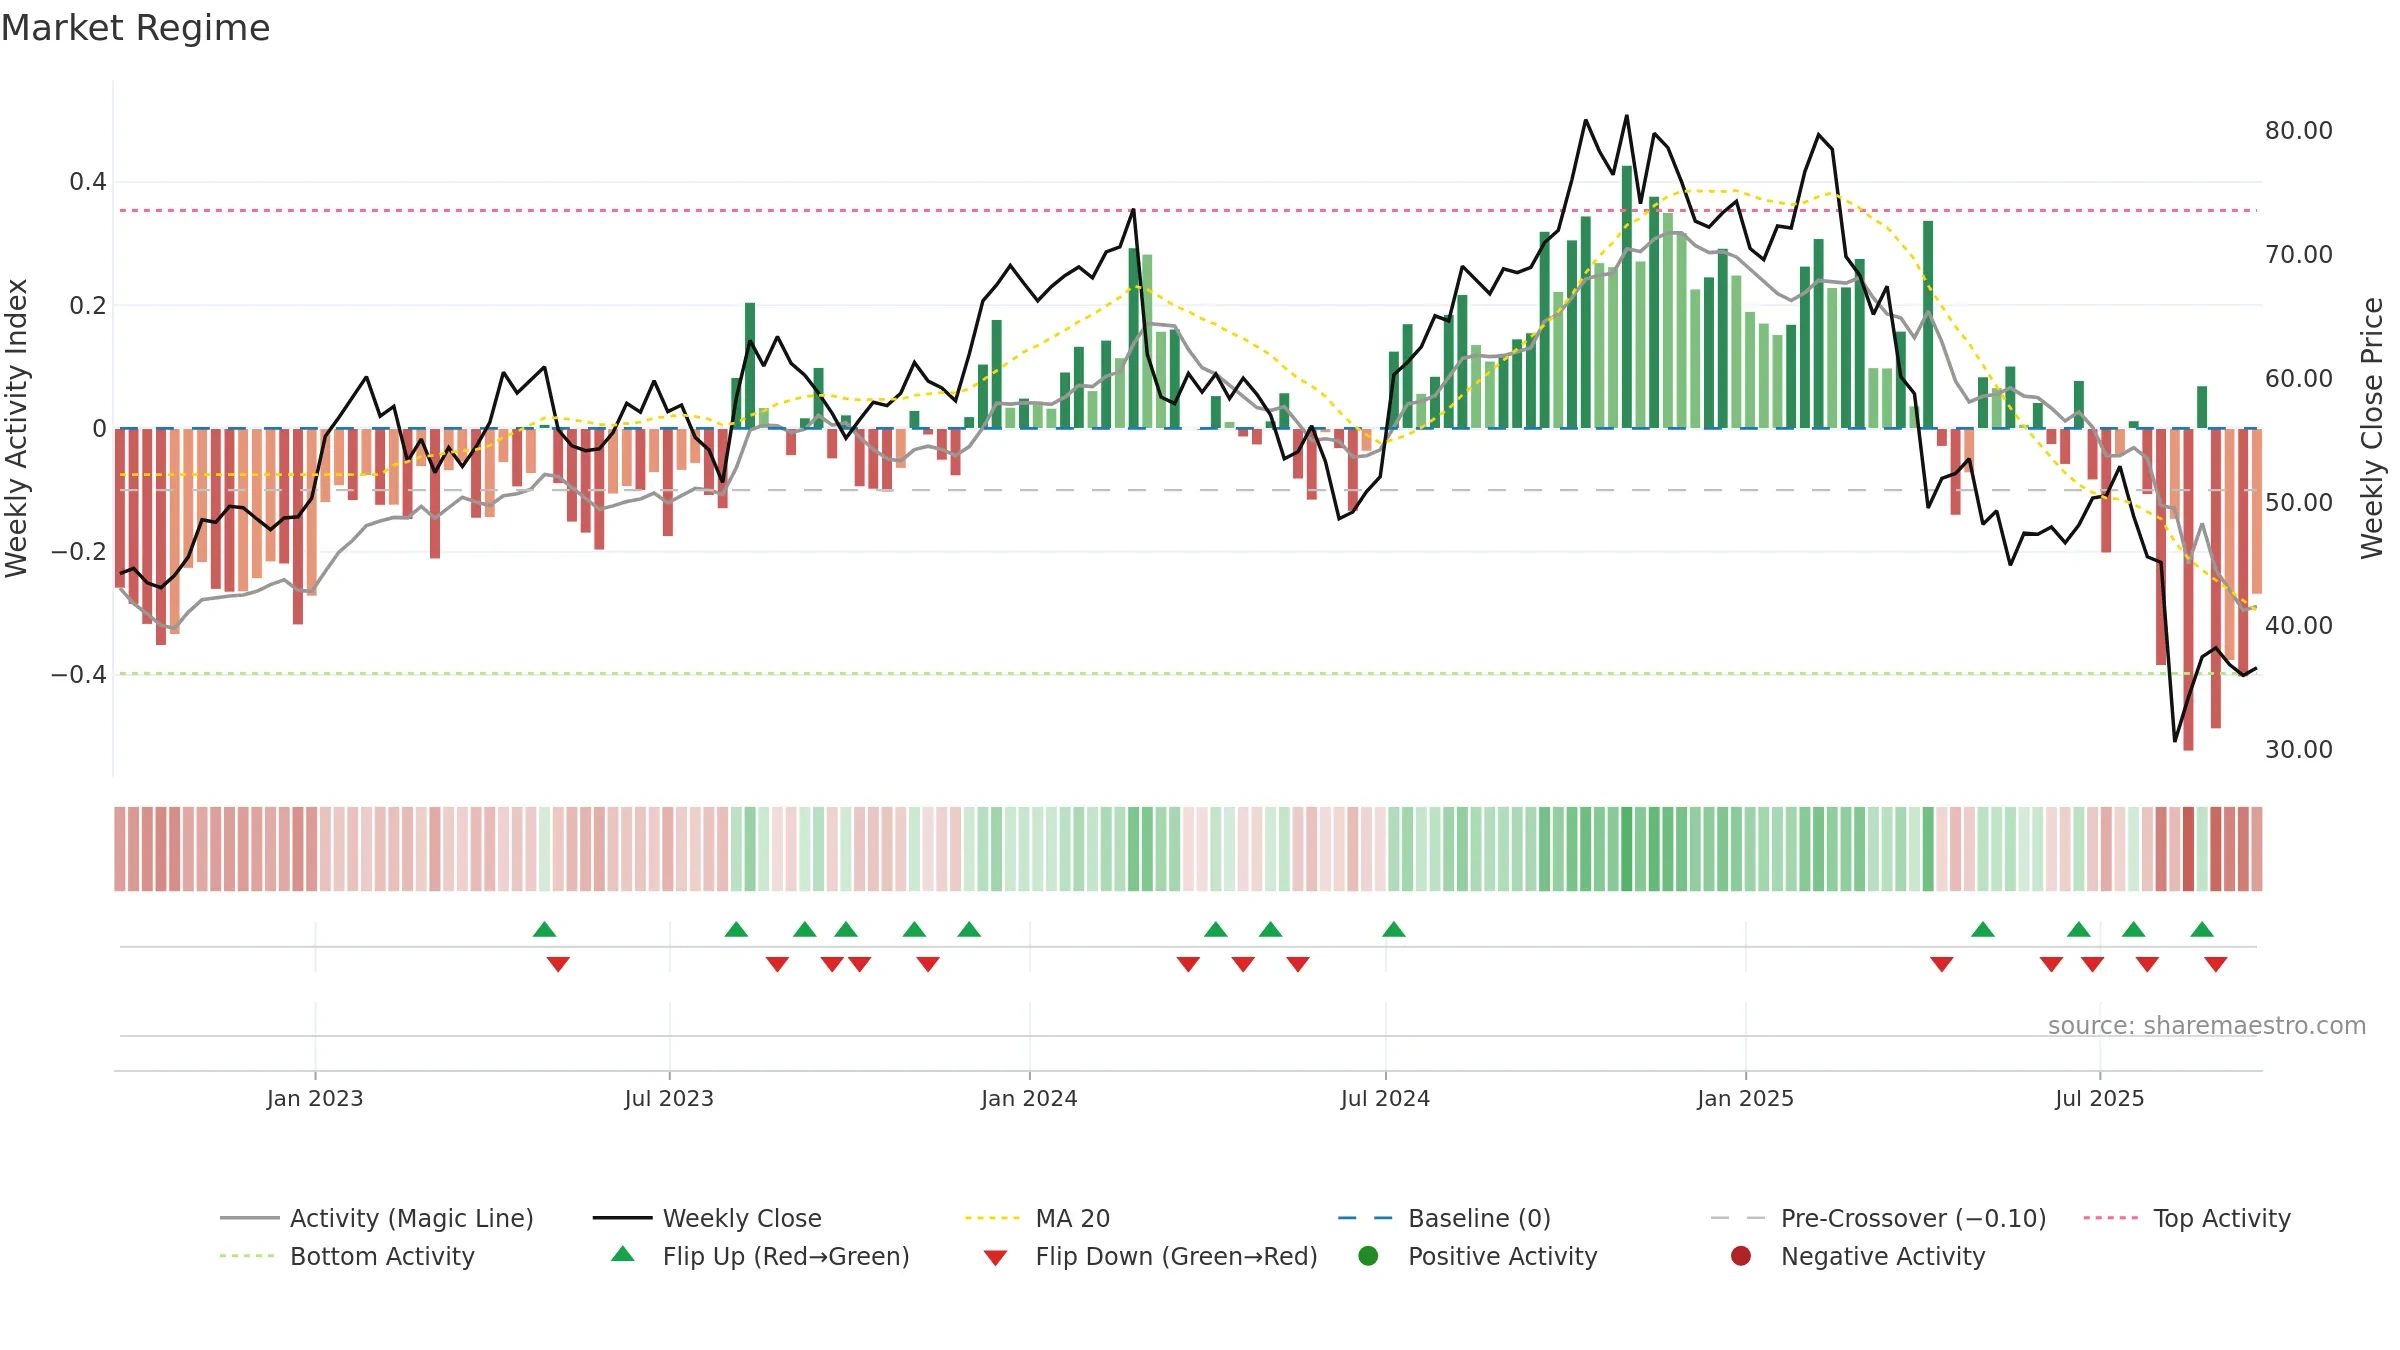Click the lone green cell in early-2023 heat strip
Screen dimensions: 2400x1350
click(x=545, y=849)
